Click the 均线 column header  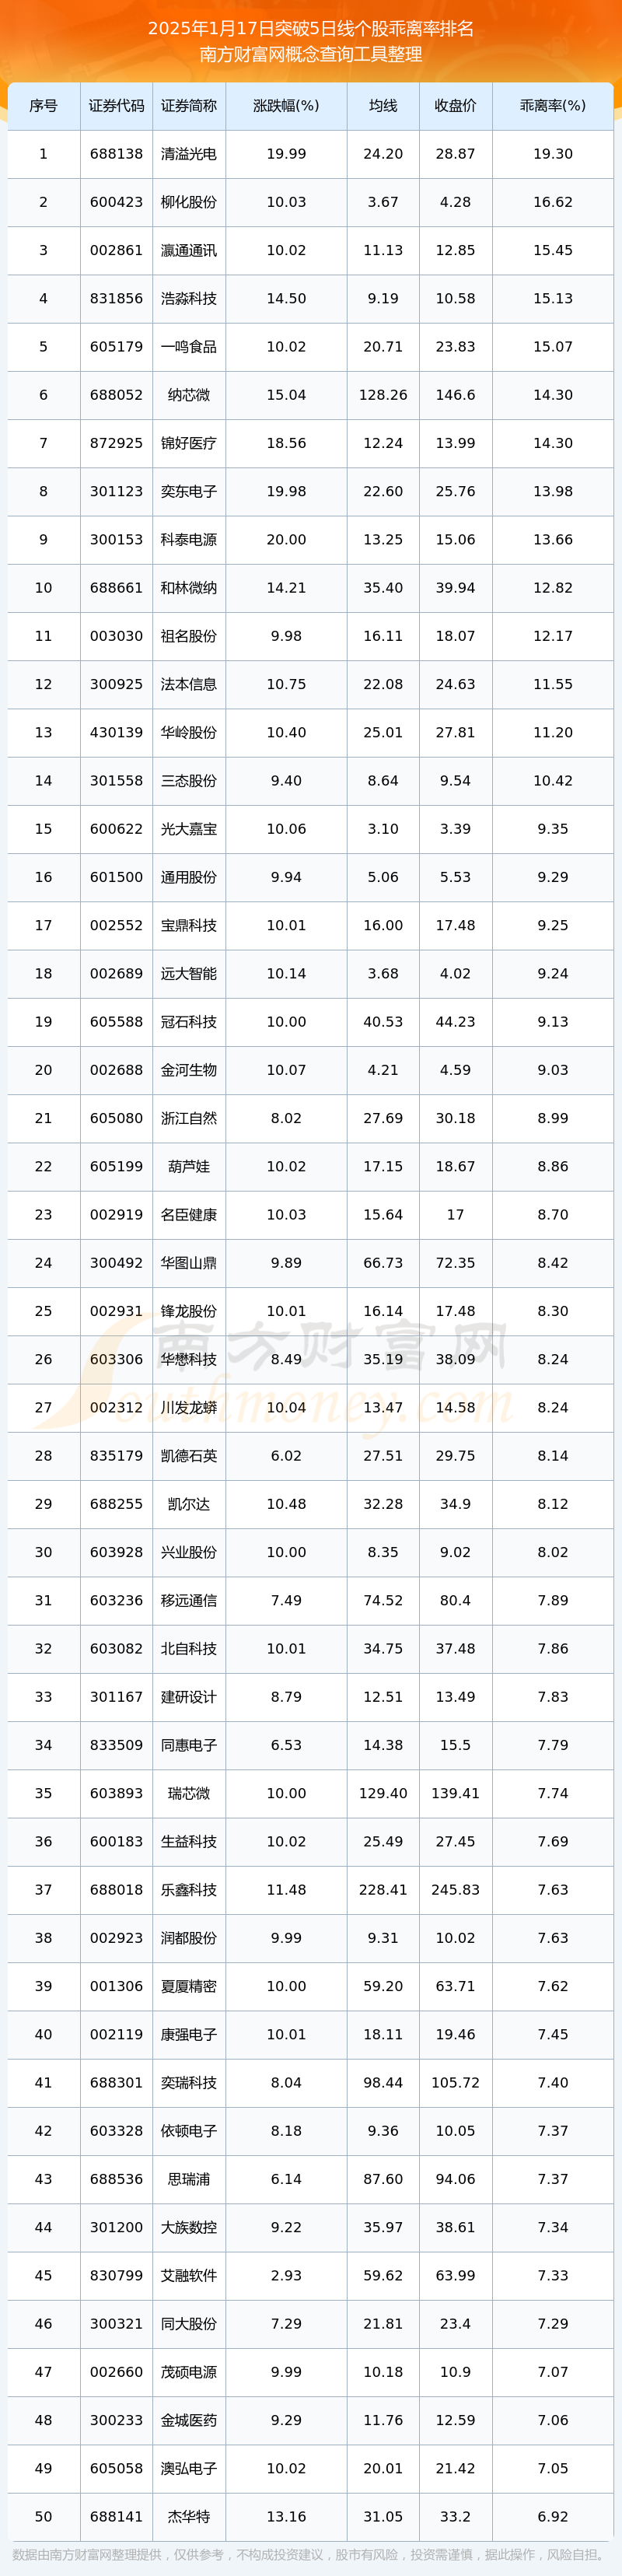pyautogui.click(x=383, y=106)
